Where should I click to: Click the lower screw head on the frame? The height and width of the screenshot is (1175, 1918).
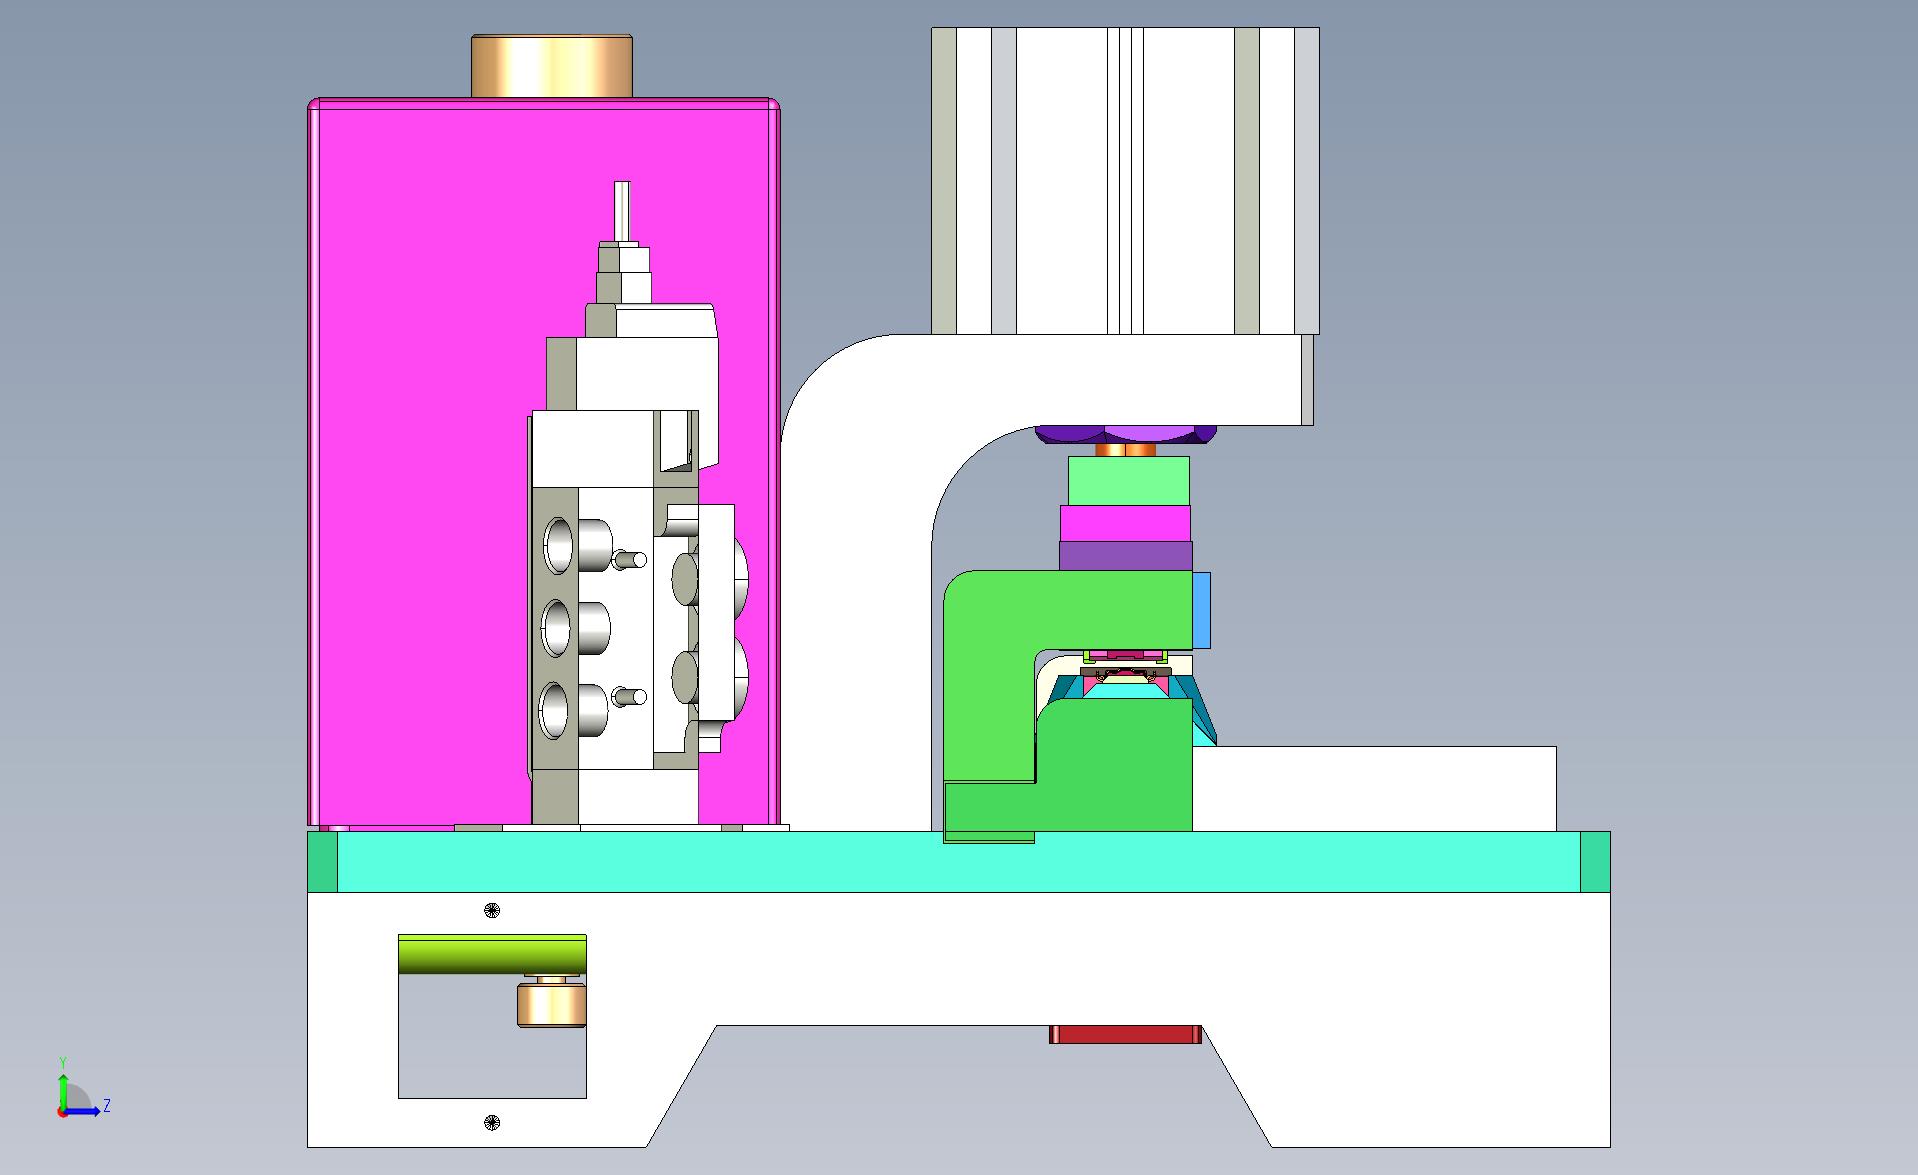click(491, 1122)
